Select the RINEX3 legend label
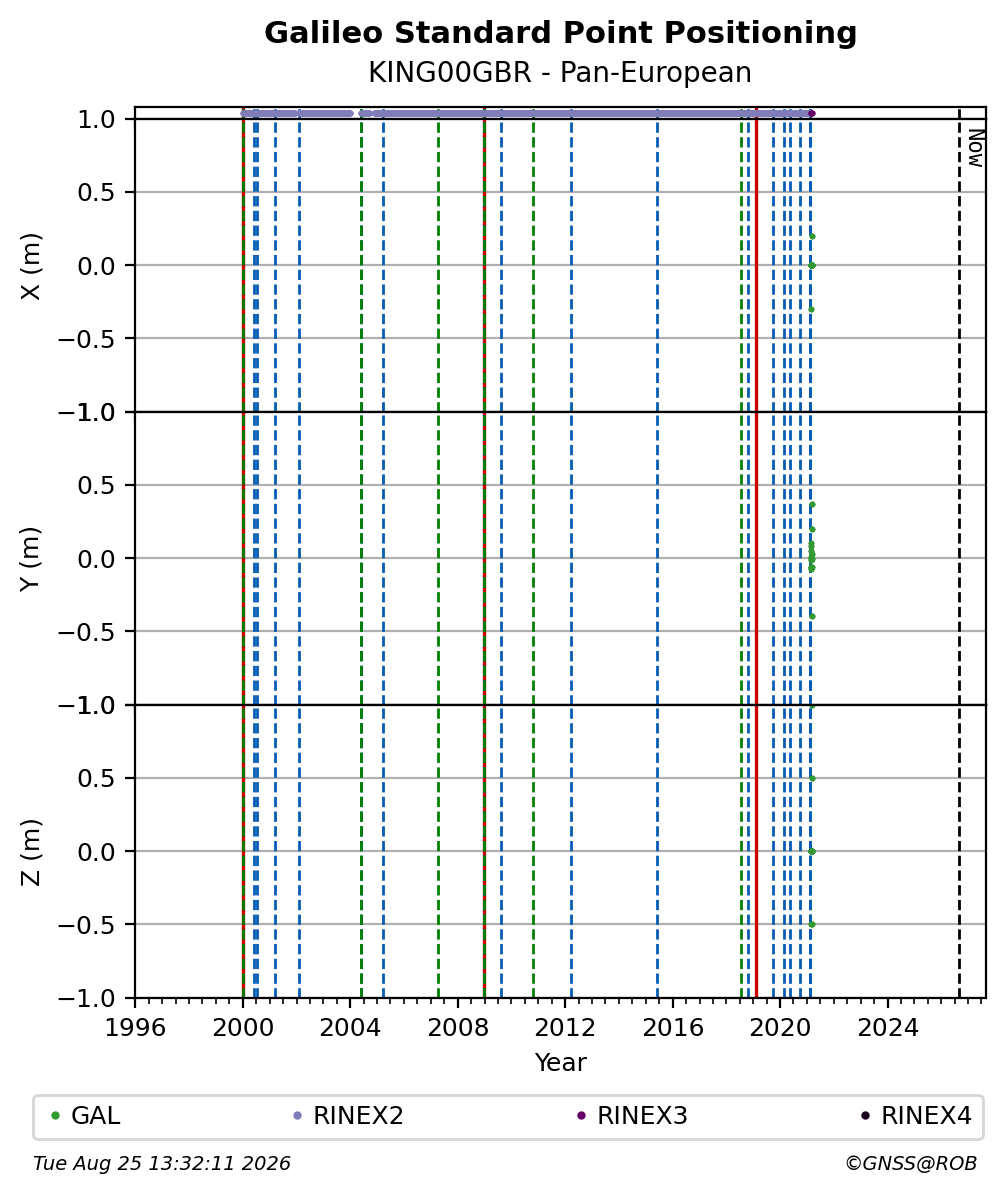Screen dimensions: 1005x1194 [643, 1116]
